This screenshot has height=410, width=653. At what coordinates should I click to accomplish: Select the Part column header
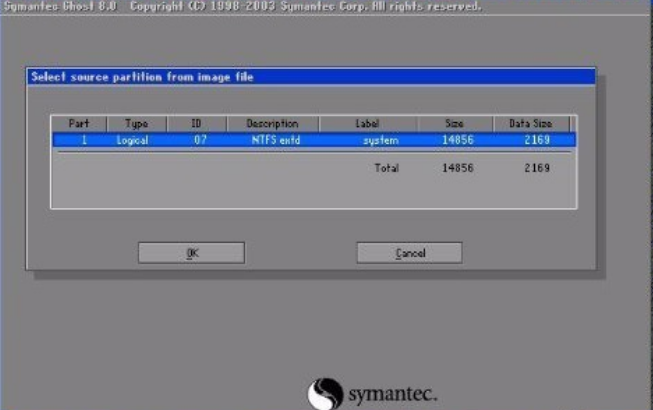point(79,124)
